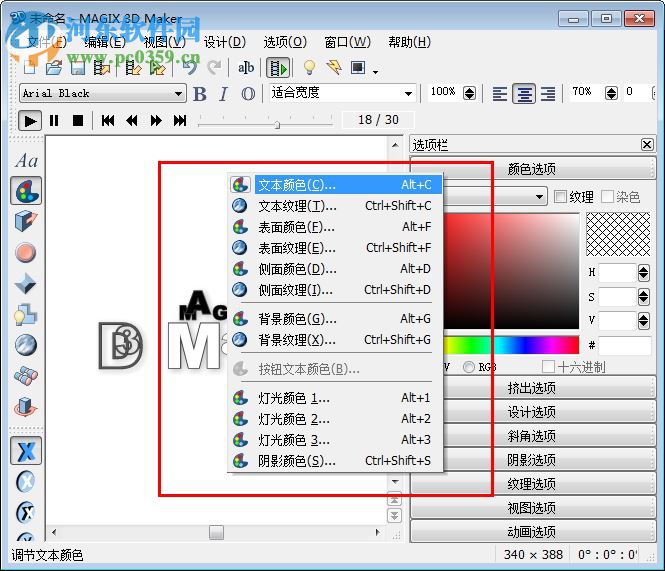Screen dimensions: 665x571
Task: Select the color palette tool in sidebar
Action: (26, 191)
